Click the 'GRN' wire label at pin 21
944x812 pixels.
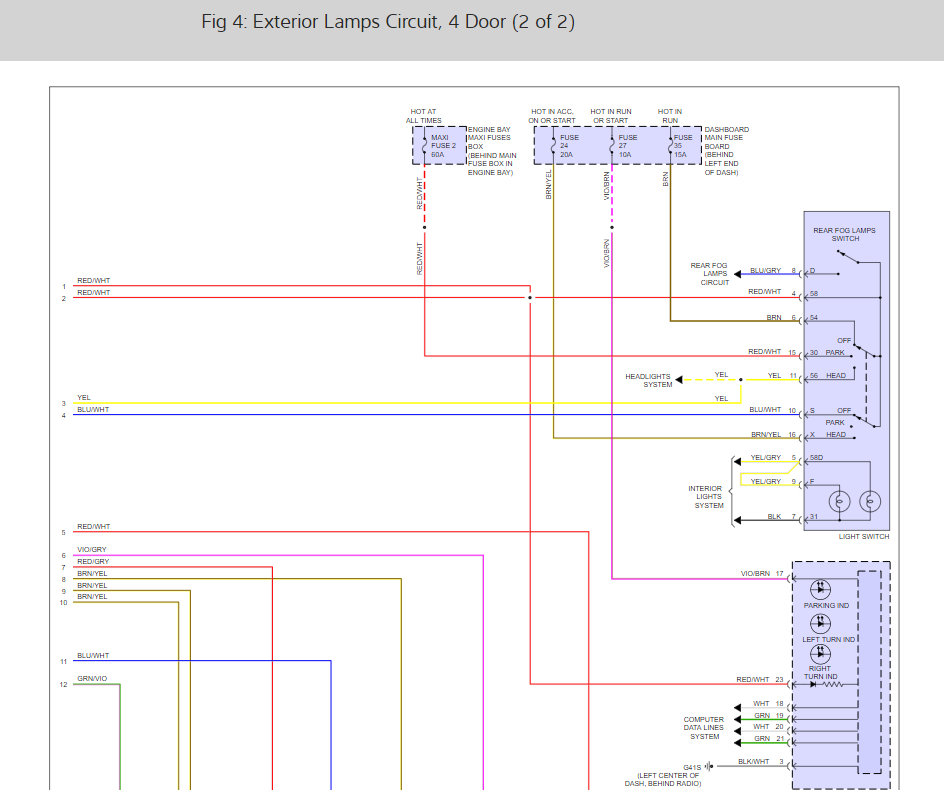[762, 739]
